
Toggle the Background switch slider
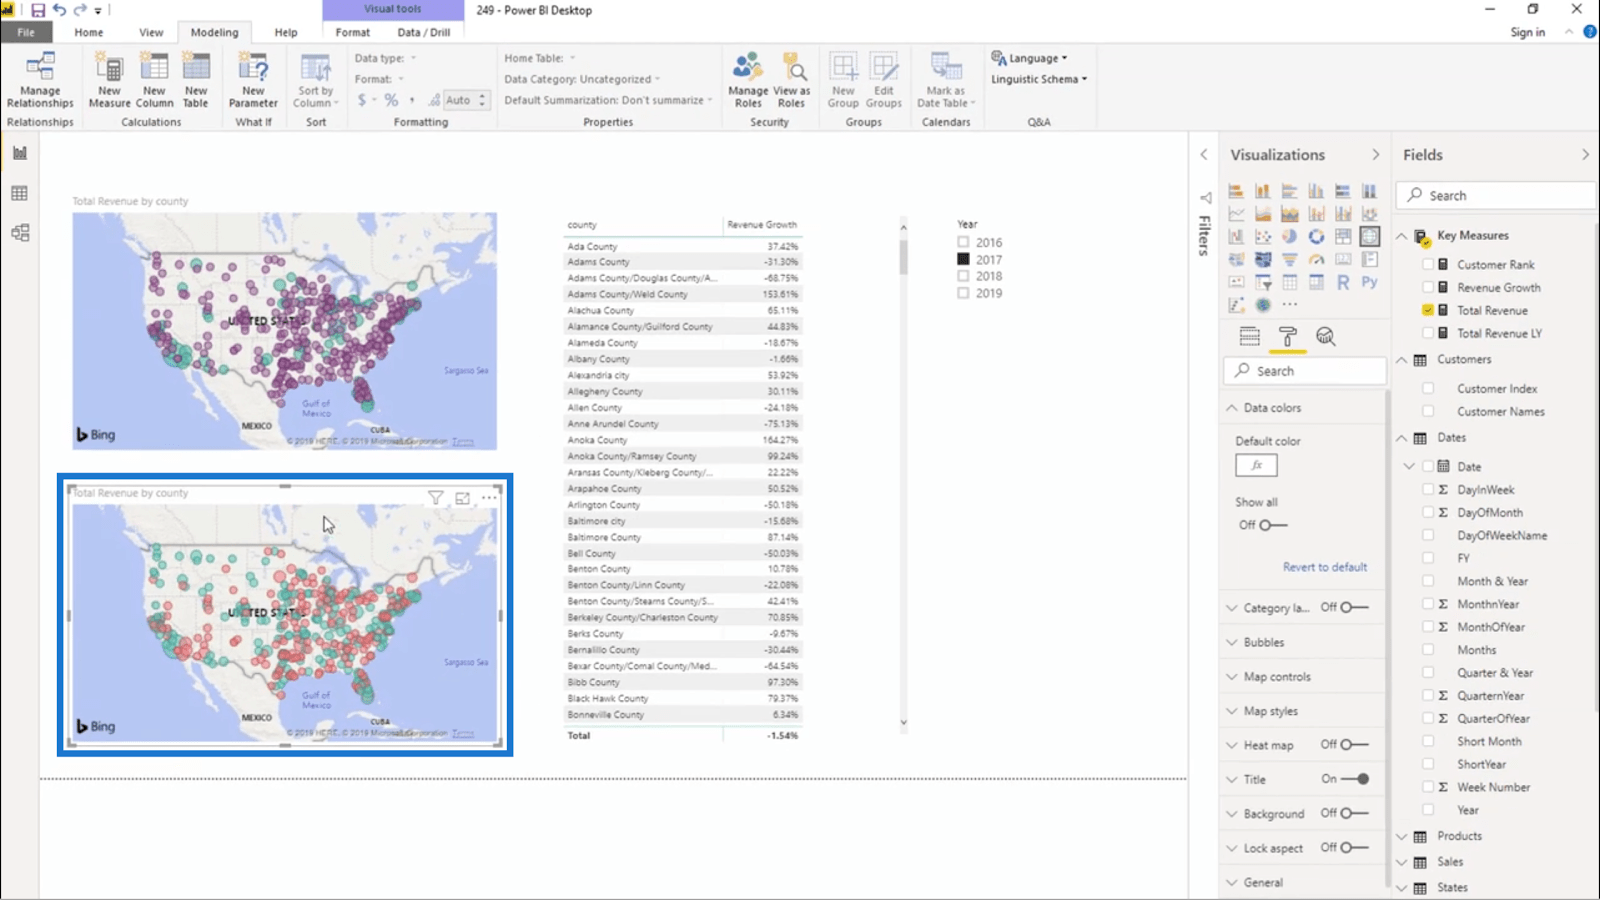pos(1355,813)
